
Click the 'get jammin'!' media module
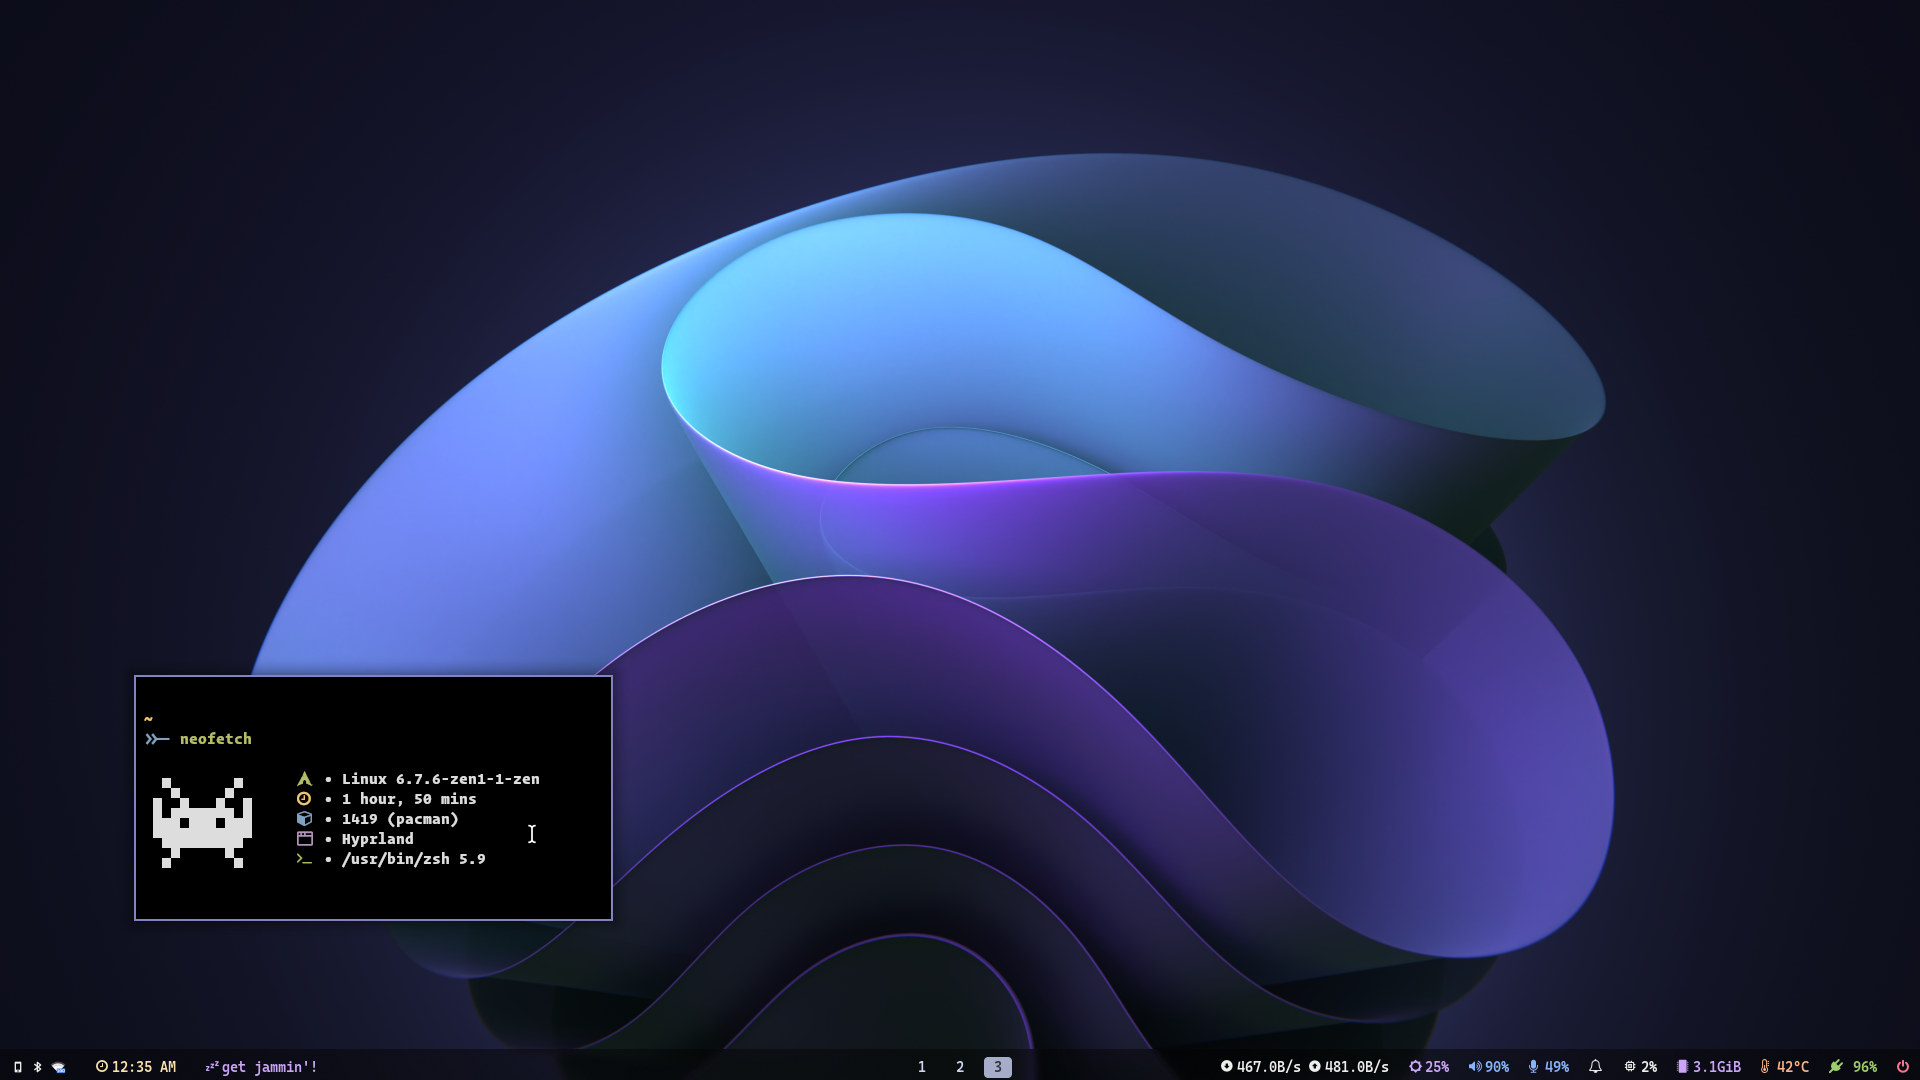(x=261, y=1067)
